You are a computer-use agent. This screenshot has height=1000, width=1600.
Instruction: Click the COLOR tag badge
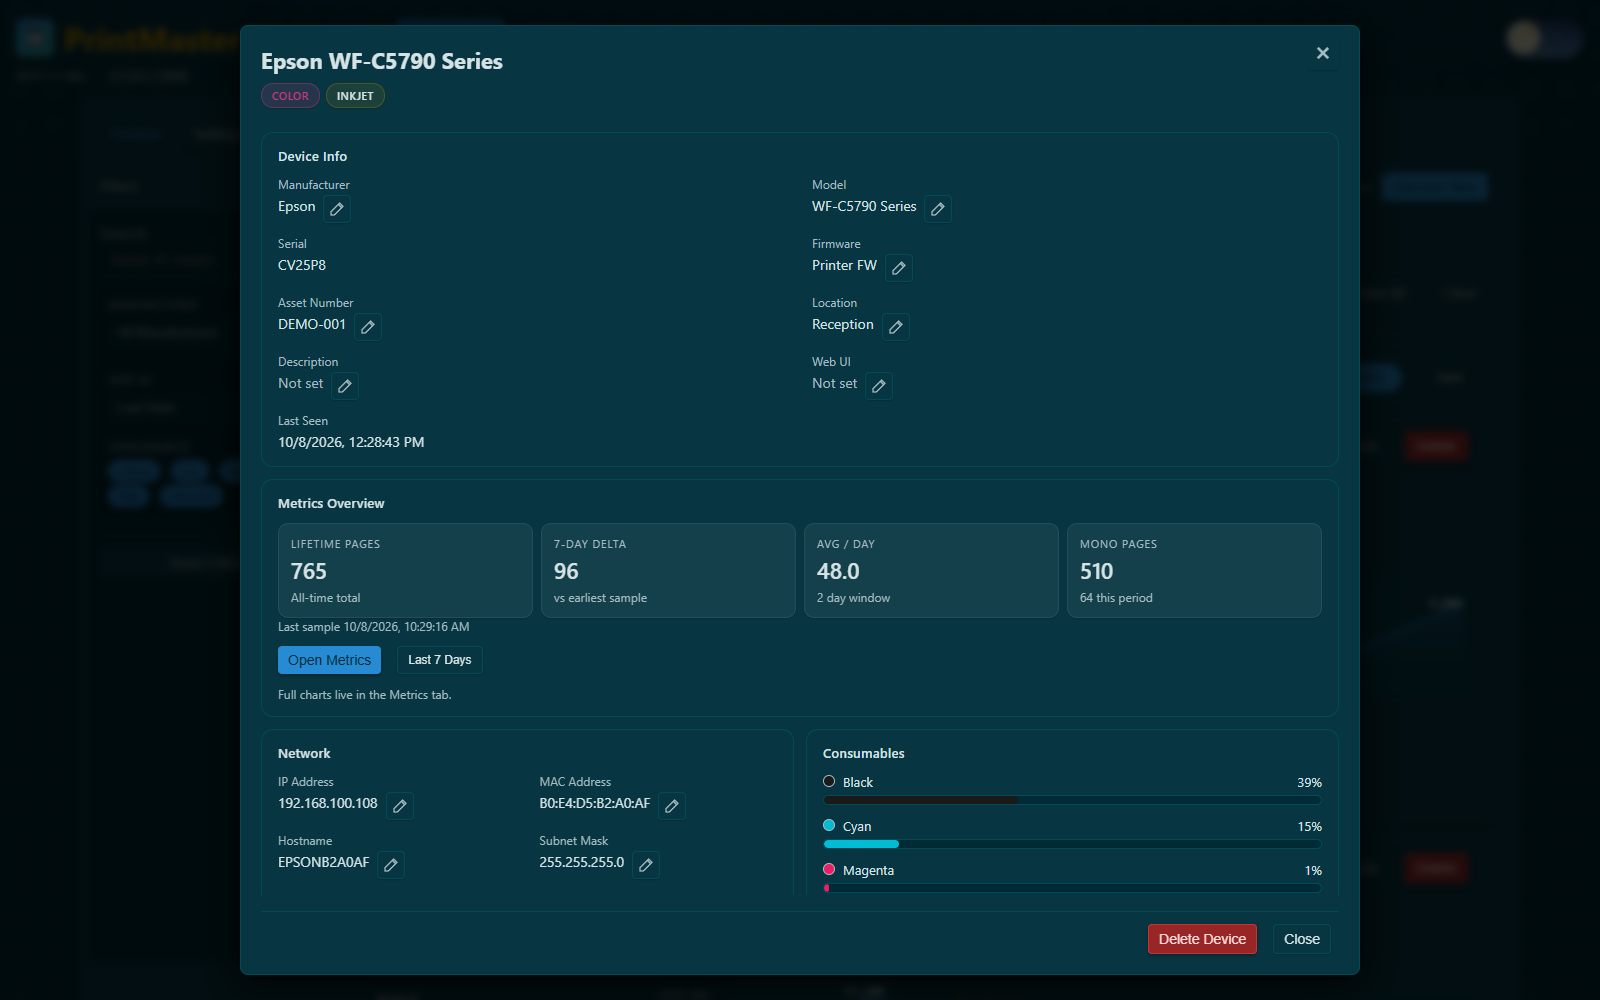[x=290, y=96]
